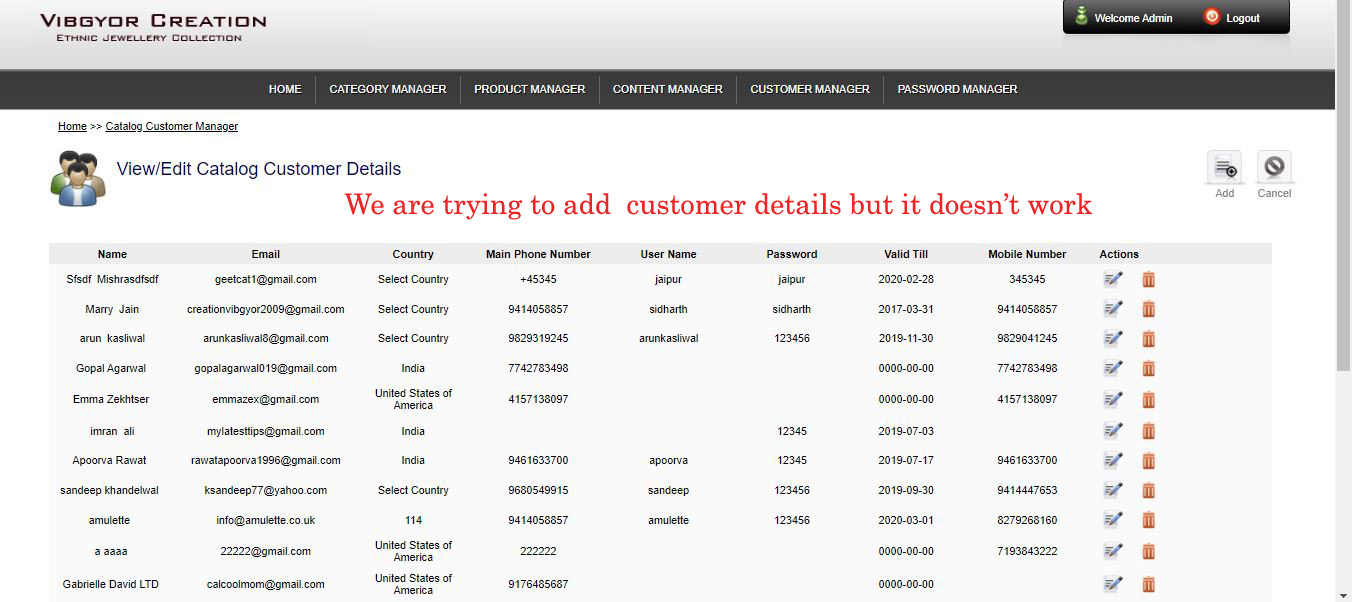The width and height of the screenshot is (1352, 602).
Task: Open the Category Manager menu
Action: tap(388, 89)
